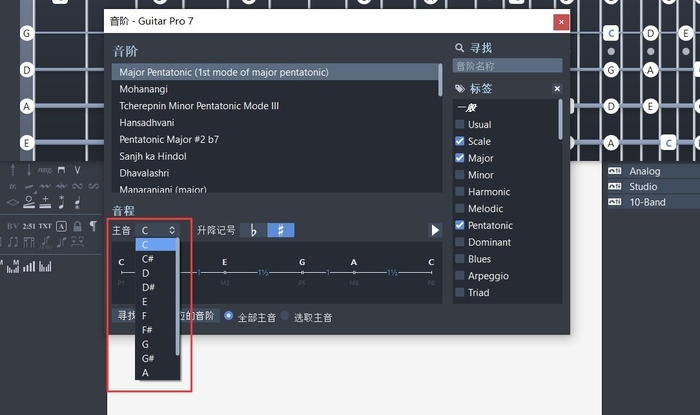Choose F# from the root note dropdown

click(147, 329)
